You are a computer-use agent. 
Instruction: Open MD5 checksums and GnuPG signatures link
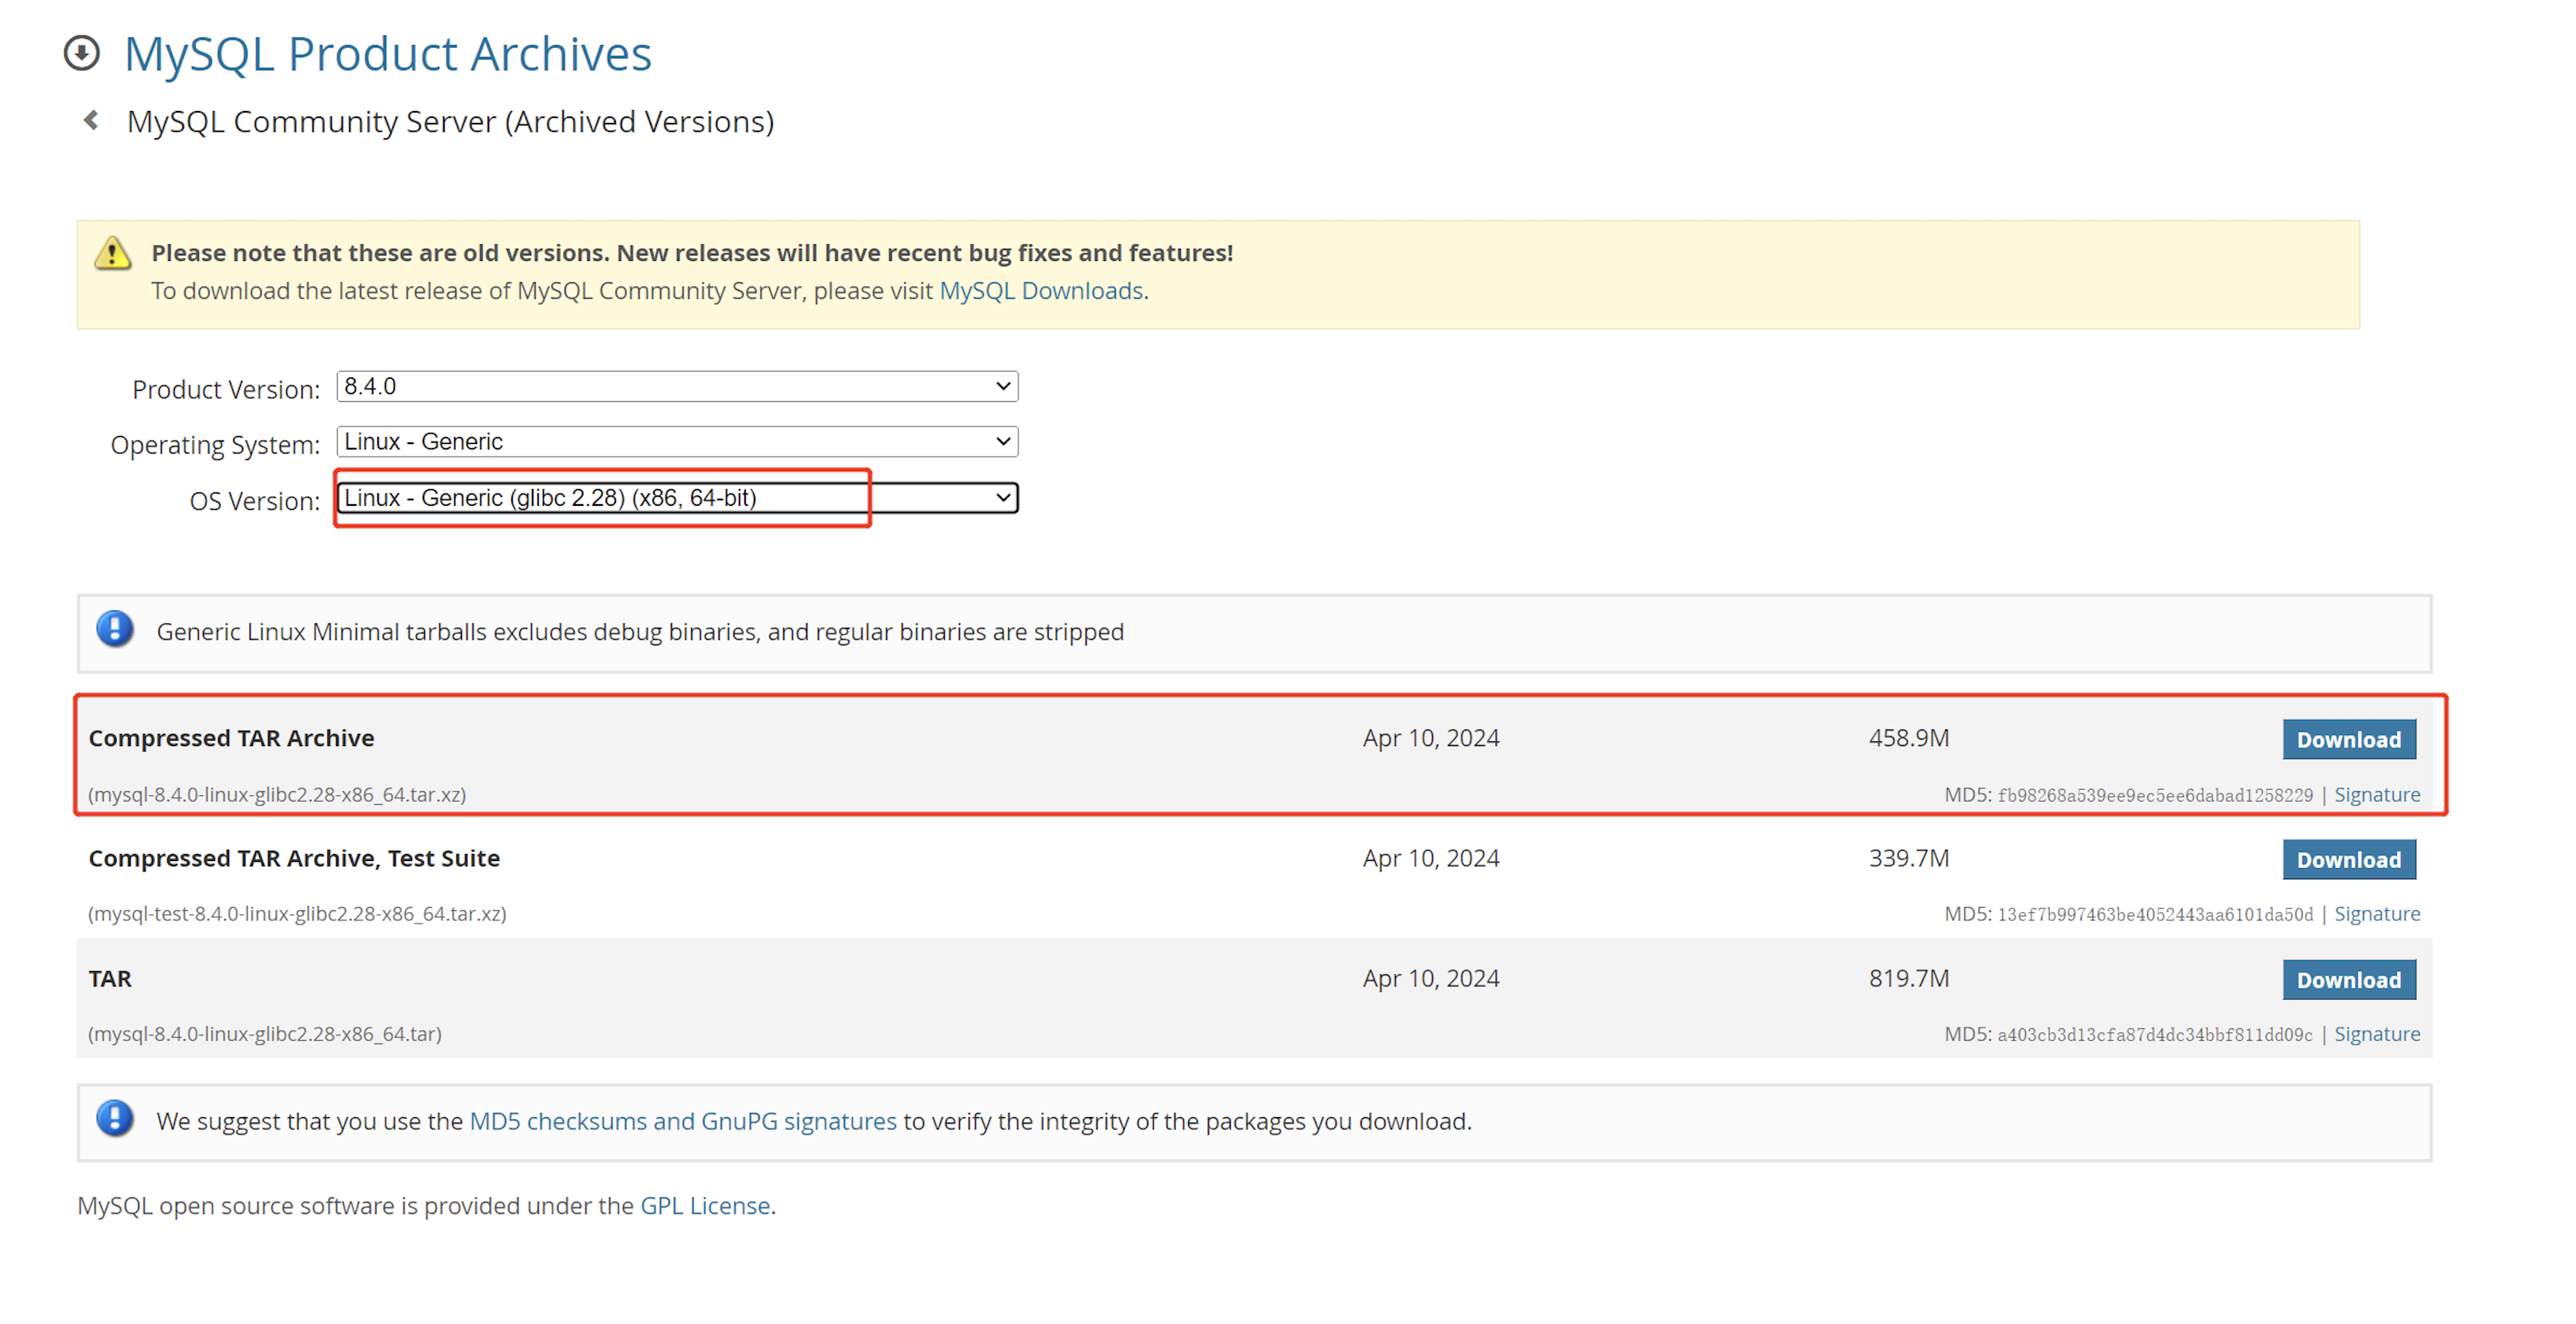pos(683,1122)
